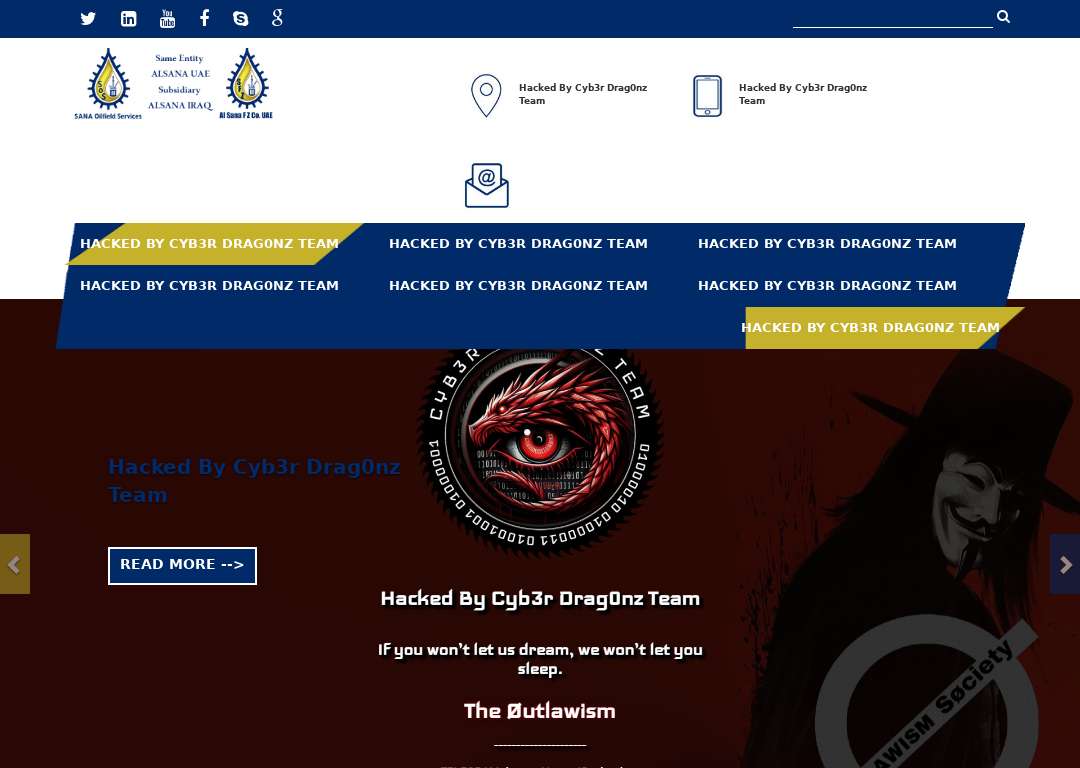This screenshot has width=1080, height=768.
Task: Click the email envelope icon
Action: coord(487,185)
